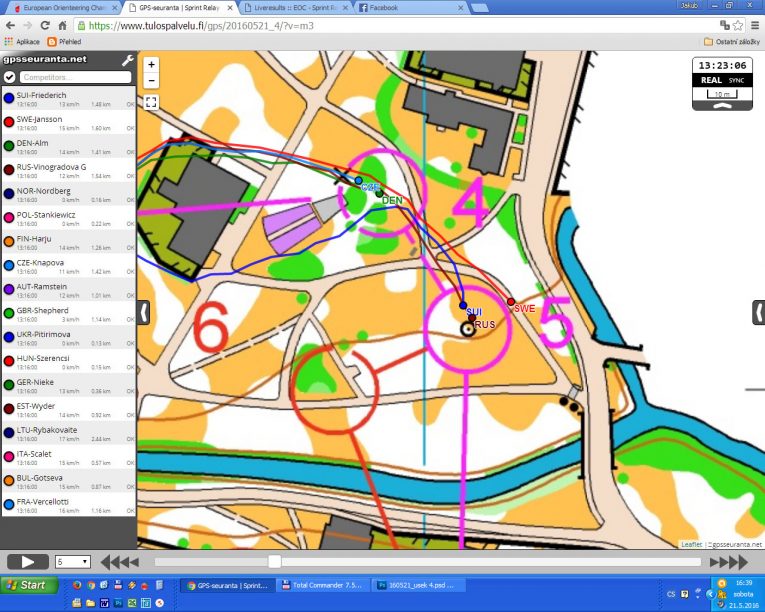Image resolution: width=765 pixels, height=612 pixels.
Task: Reload the current page
Action: point(45,25)
